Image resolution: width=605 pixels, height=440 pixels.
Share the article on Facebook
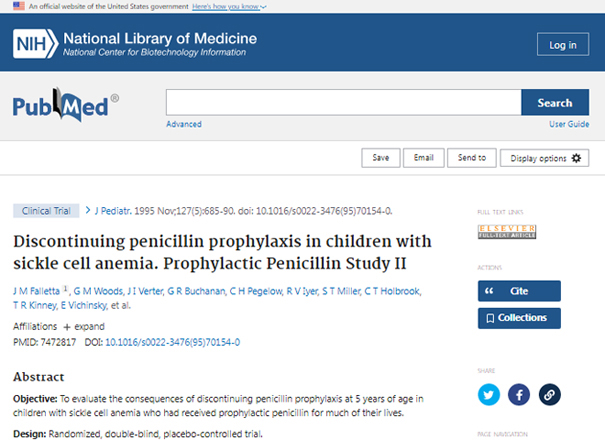[x=519, y=394]
